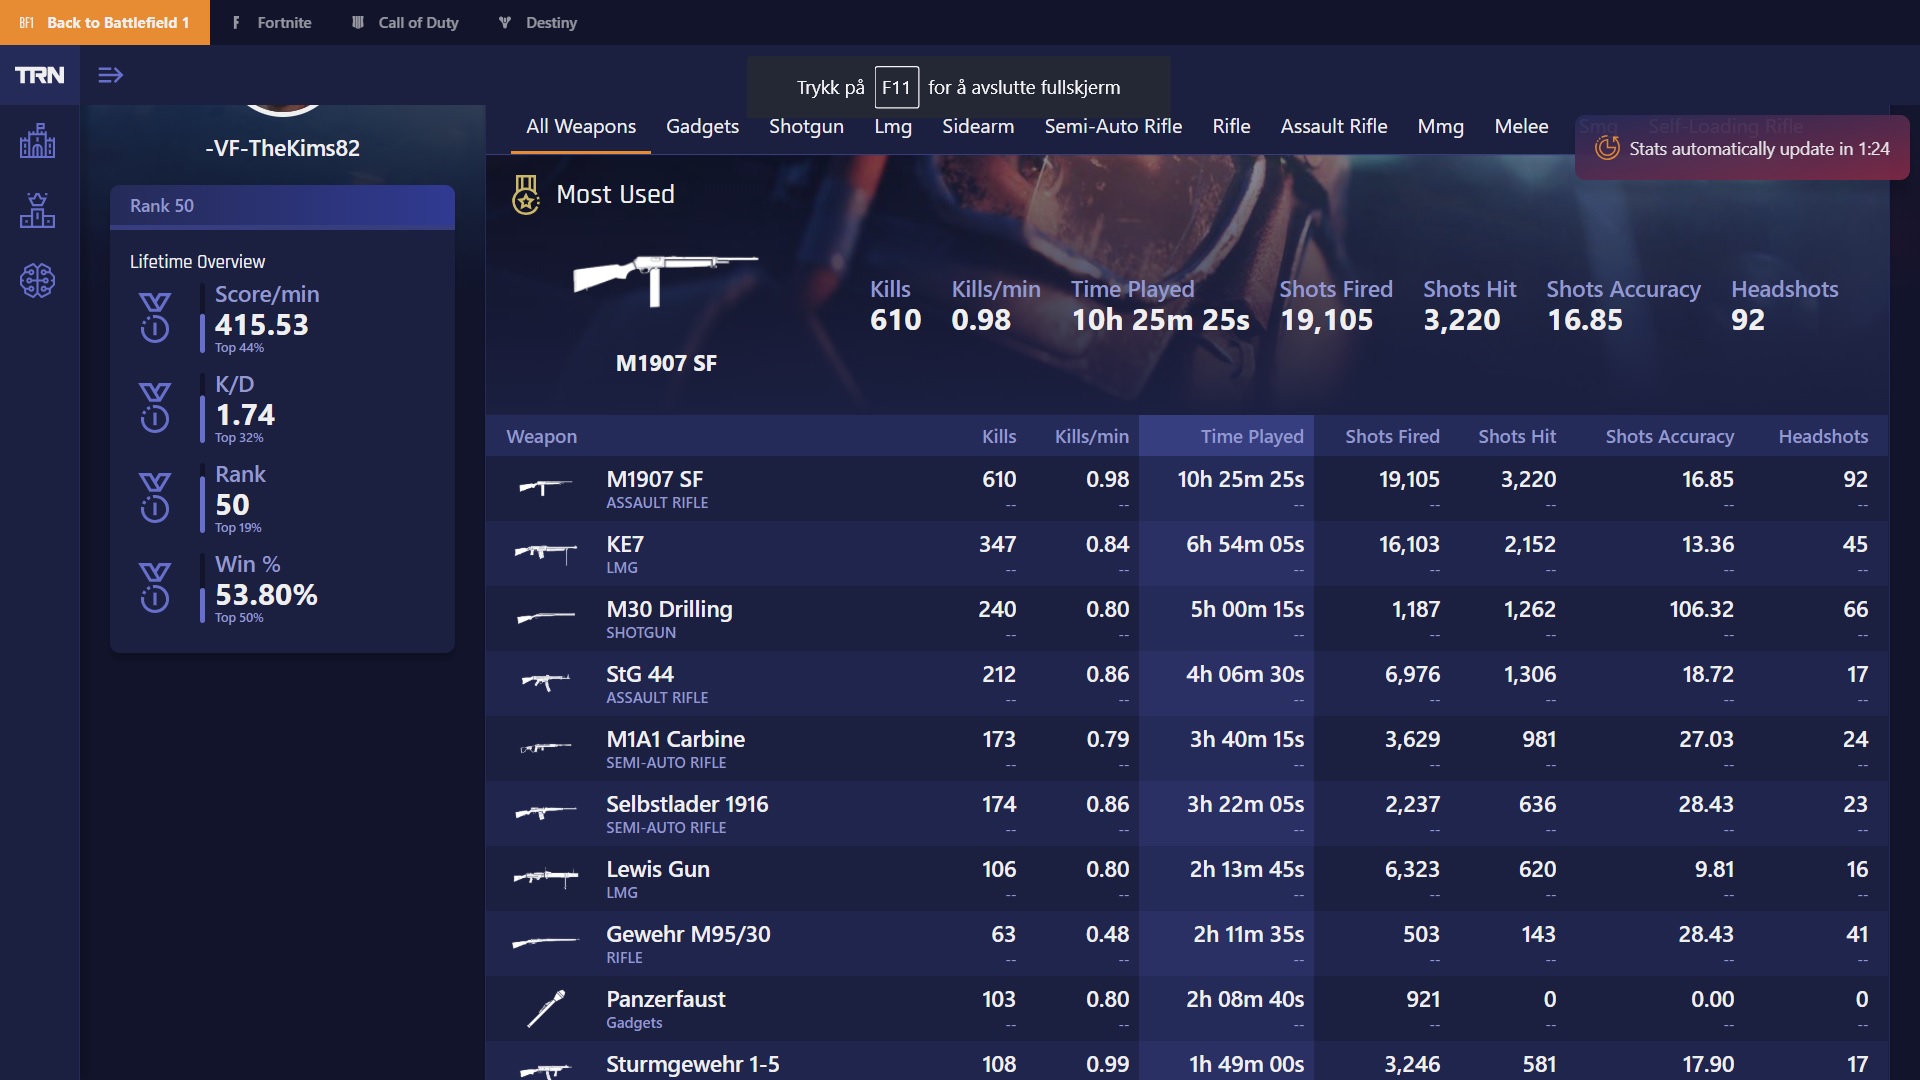Switch to the Mmg tab
This screenshot has width=1920, height=1080.
coord(1440,127)
